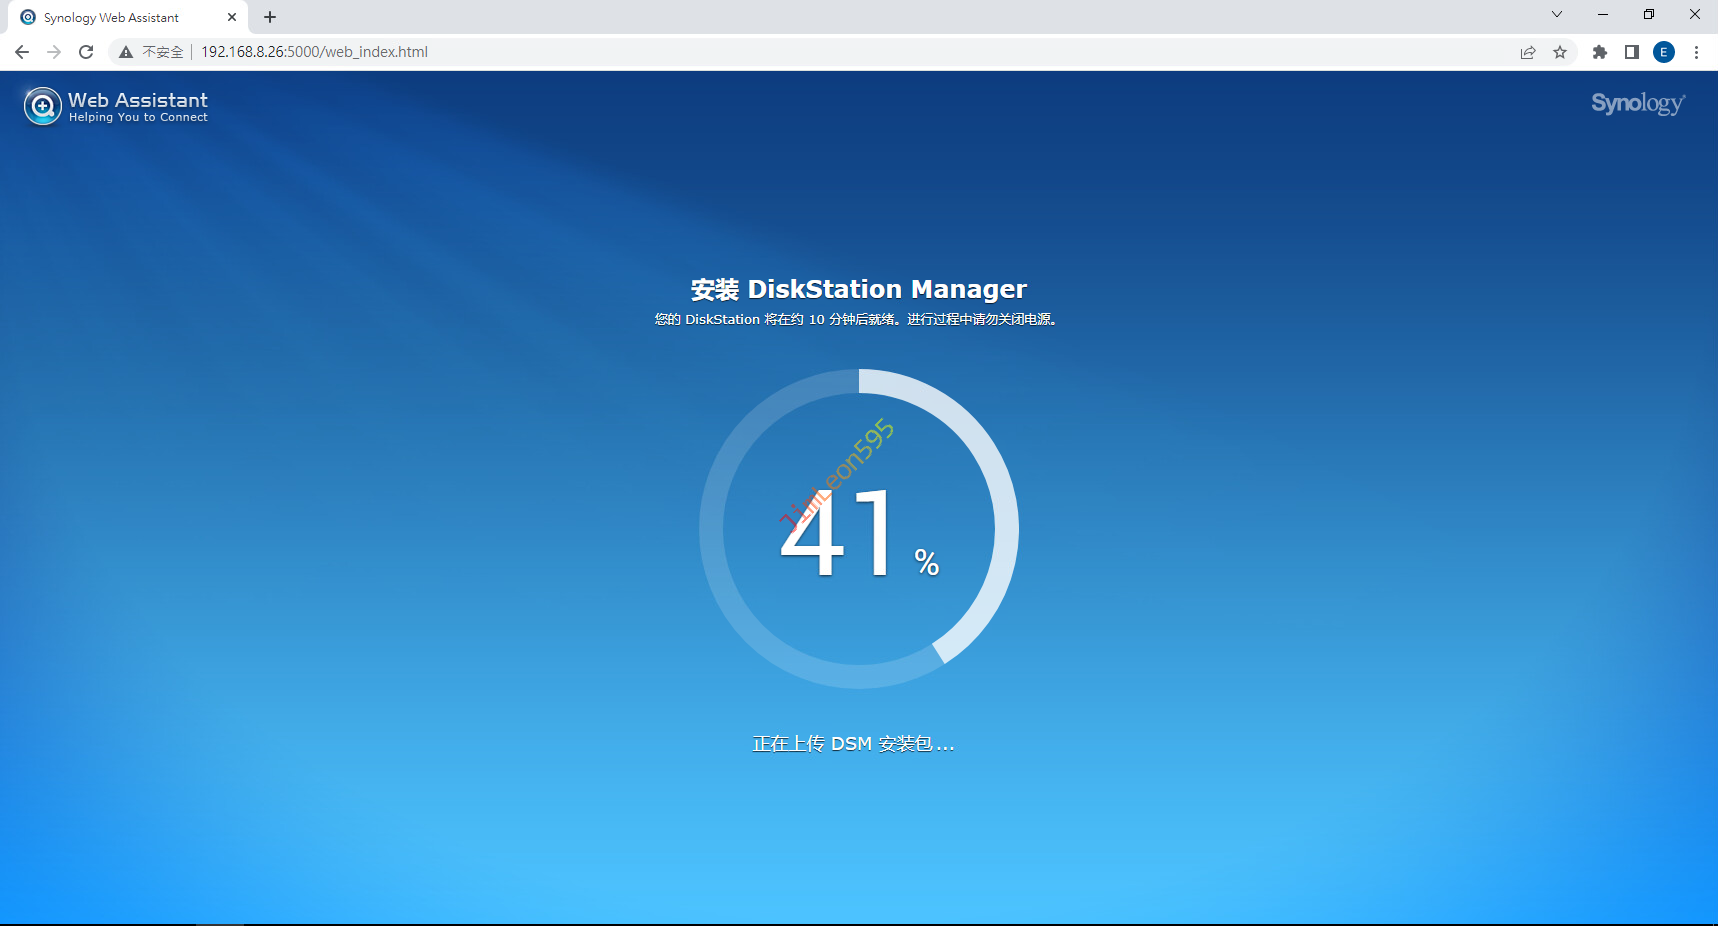Bookmark this page with star icon
Screen dimensions: 1718x926
click(x=1560, y=52)
